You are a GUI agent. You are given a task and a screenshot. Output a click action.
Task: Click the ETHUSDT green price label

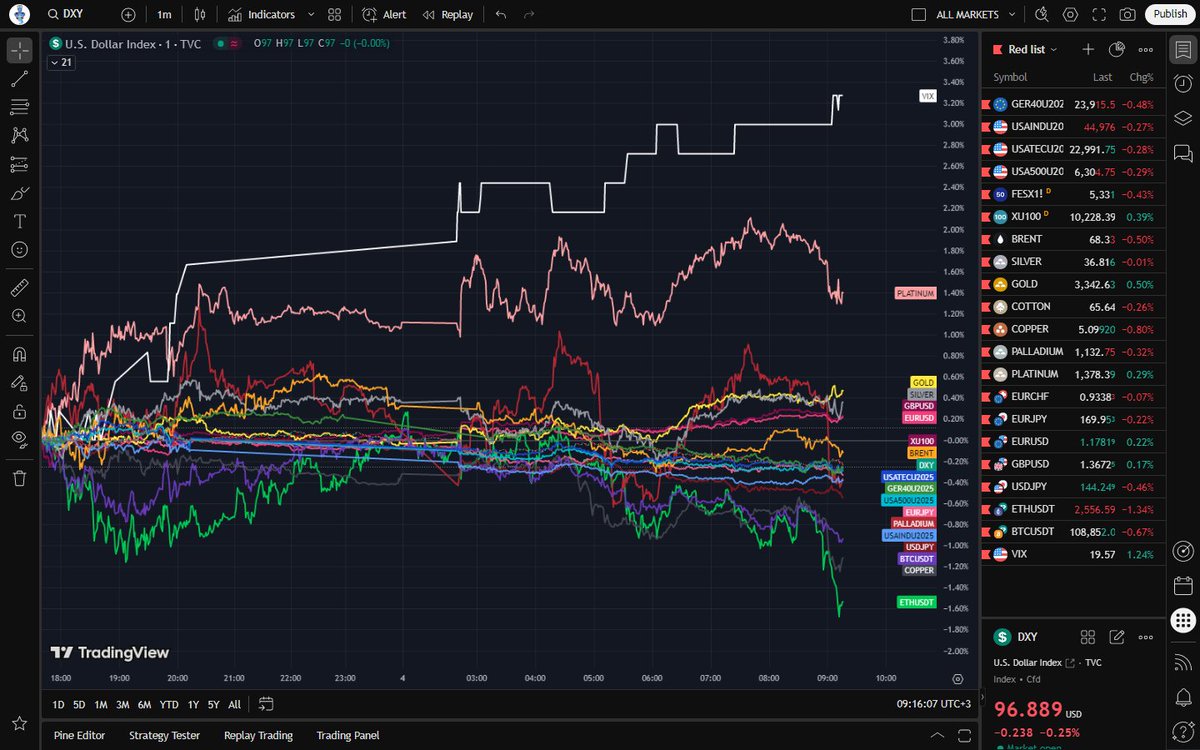pos(916,602)
